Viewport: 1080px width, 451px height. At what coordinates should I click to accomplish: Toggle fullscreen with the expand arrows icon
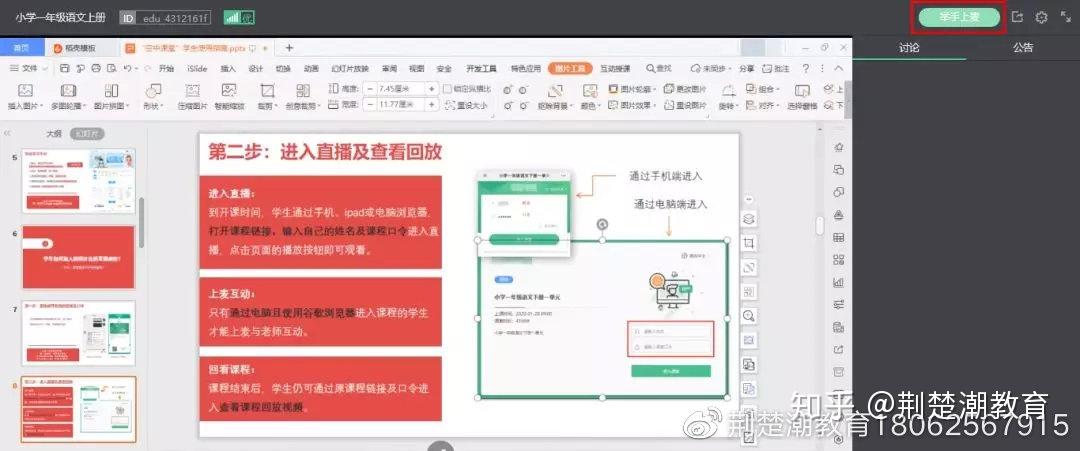(1065, 17)
